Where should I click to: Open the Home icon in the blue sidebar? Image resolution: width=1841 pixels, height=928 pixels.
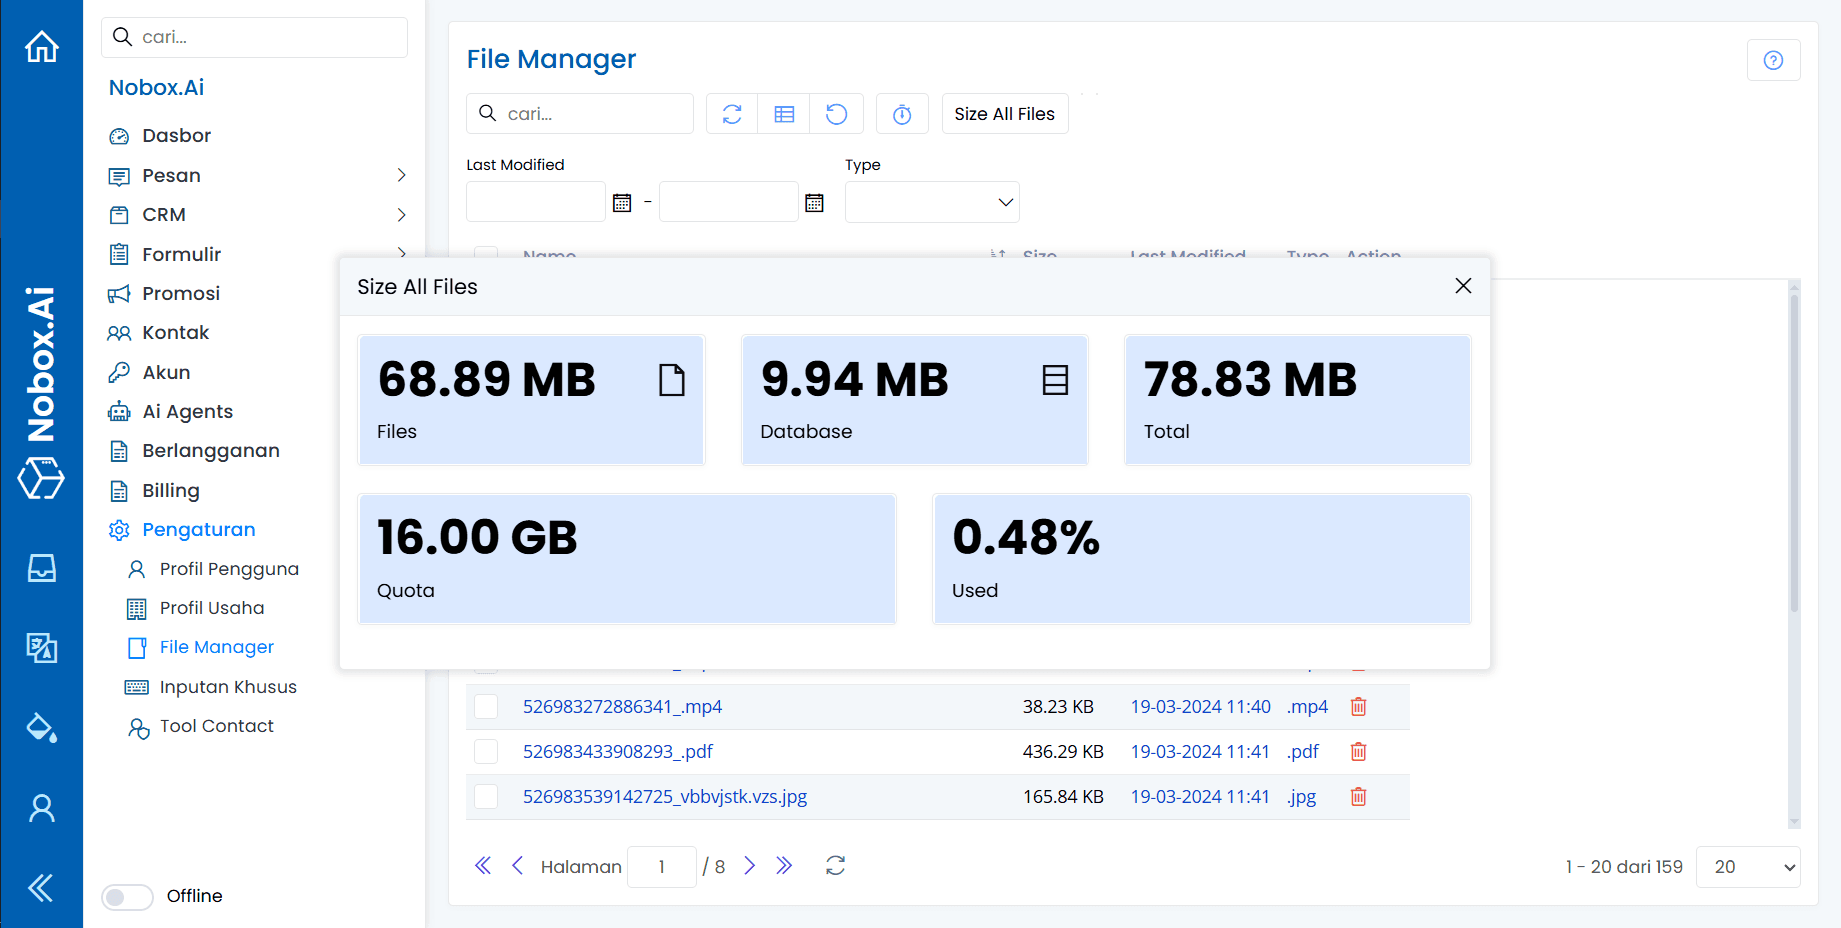pyautogui.click(x=41, y=46)
